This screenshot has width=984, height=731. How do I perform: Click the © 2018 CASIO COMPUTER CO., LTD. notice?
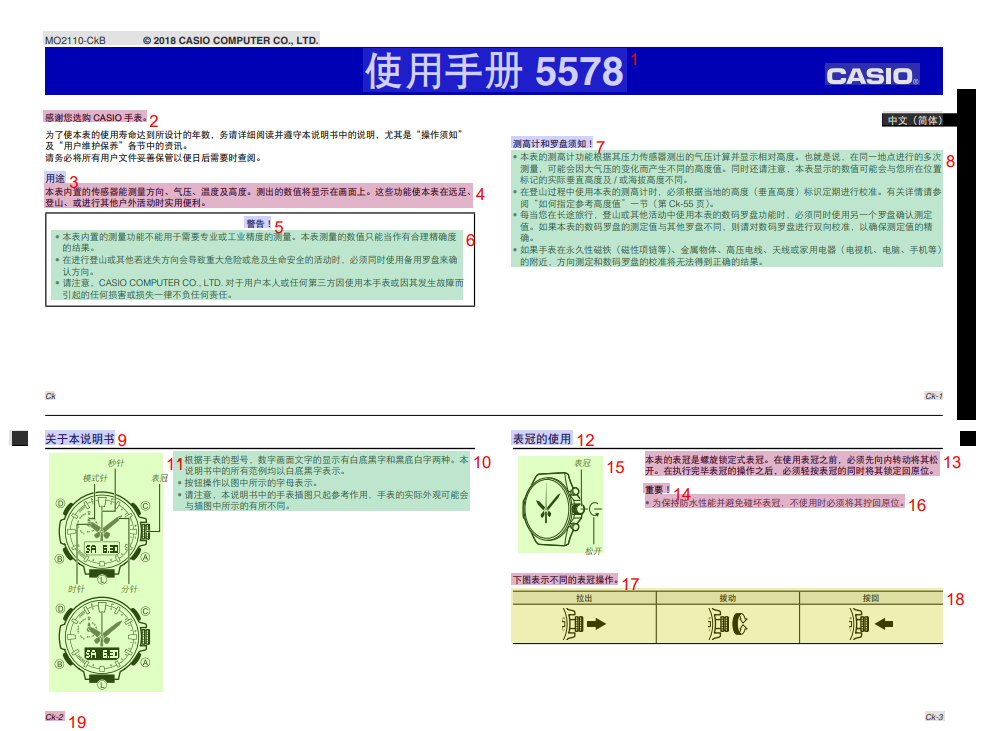[x=230, y=40]
